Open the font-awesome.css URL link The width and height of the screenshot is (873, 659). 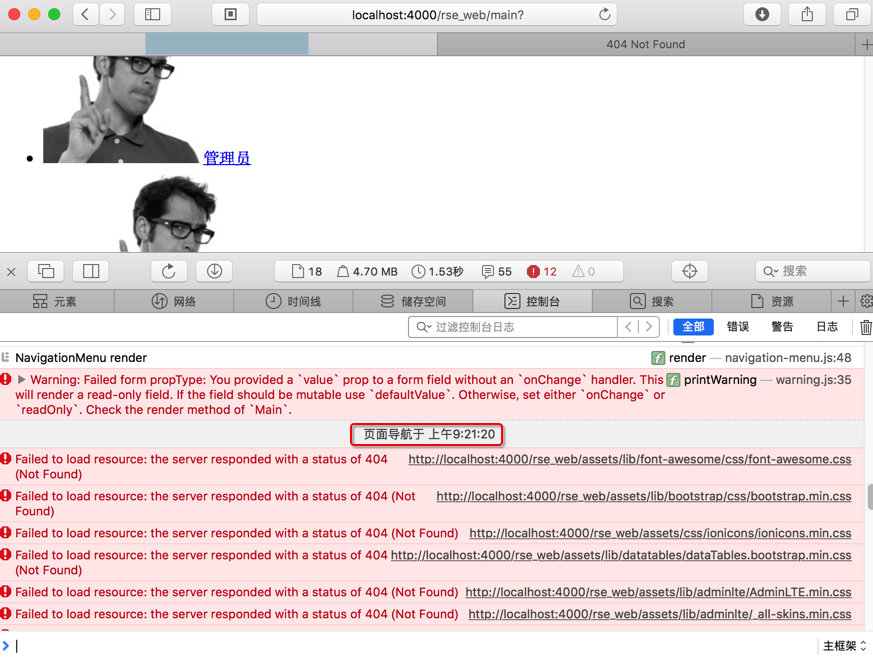click(630, 459)
